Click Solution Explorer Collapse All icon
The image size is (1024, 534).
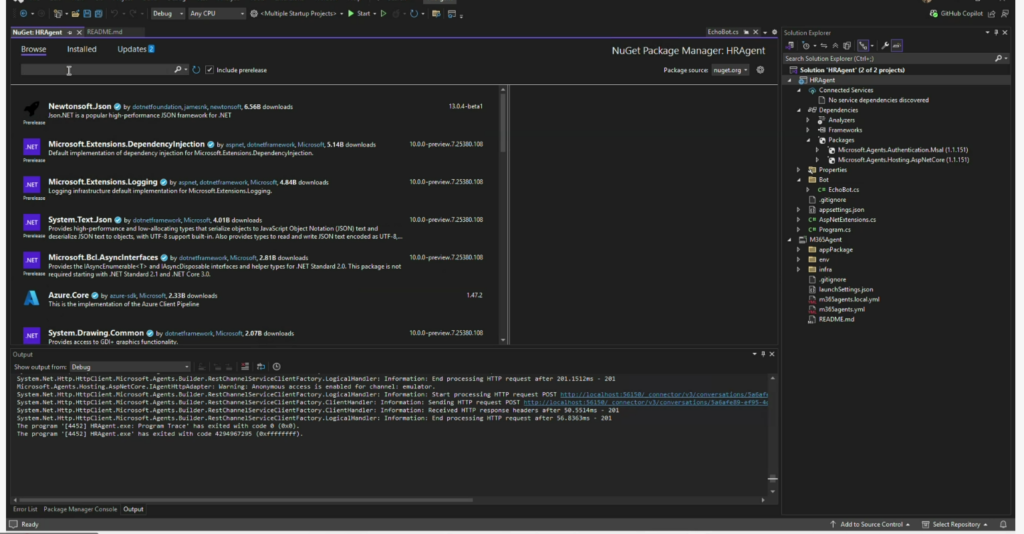click(x=835, y=46)
